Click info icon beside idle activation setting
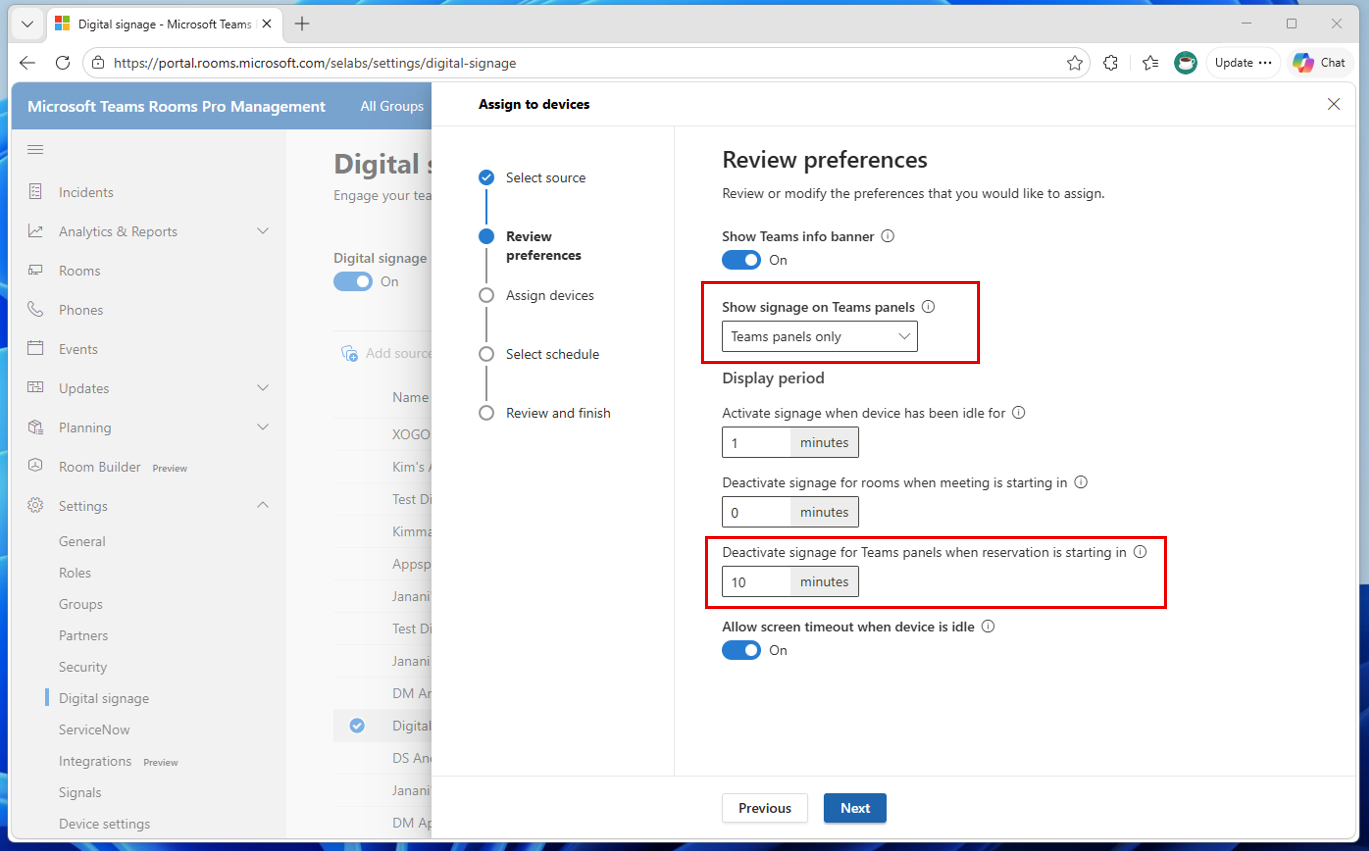This screenshot has width=1369, height=851. point(1019,413)
